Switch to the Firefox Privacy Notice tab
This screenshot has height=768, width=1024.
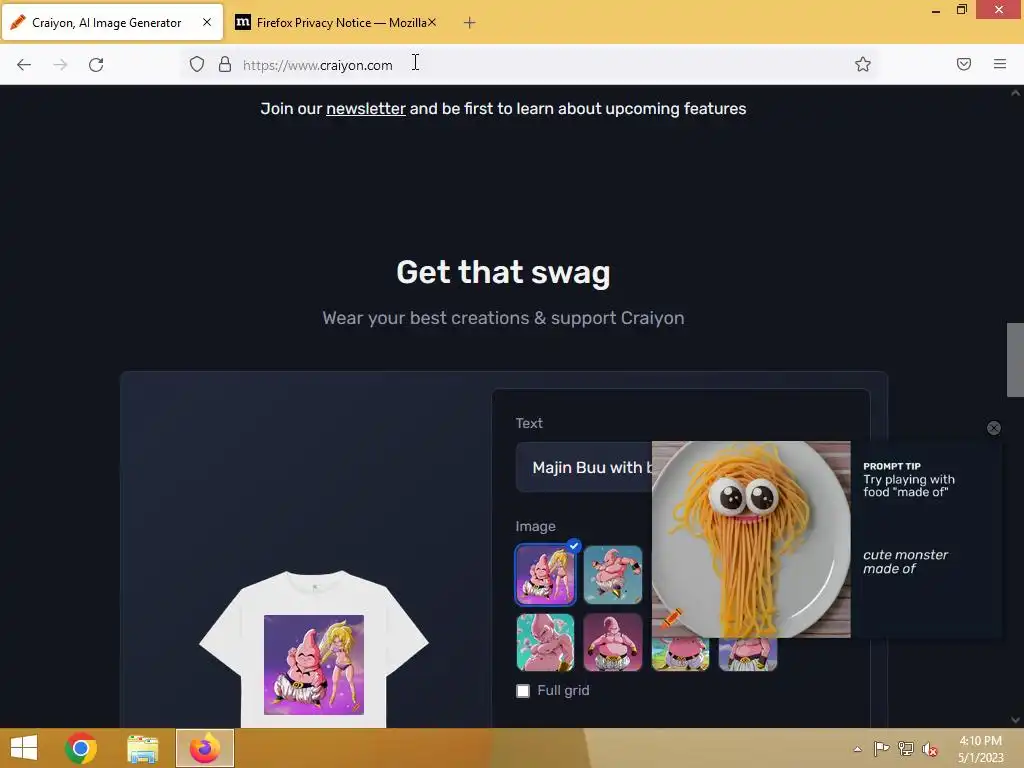[336, 23]
